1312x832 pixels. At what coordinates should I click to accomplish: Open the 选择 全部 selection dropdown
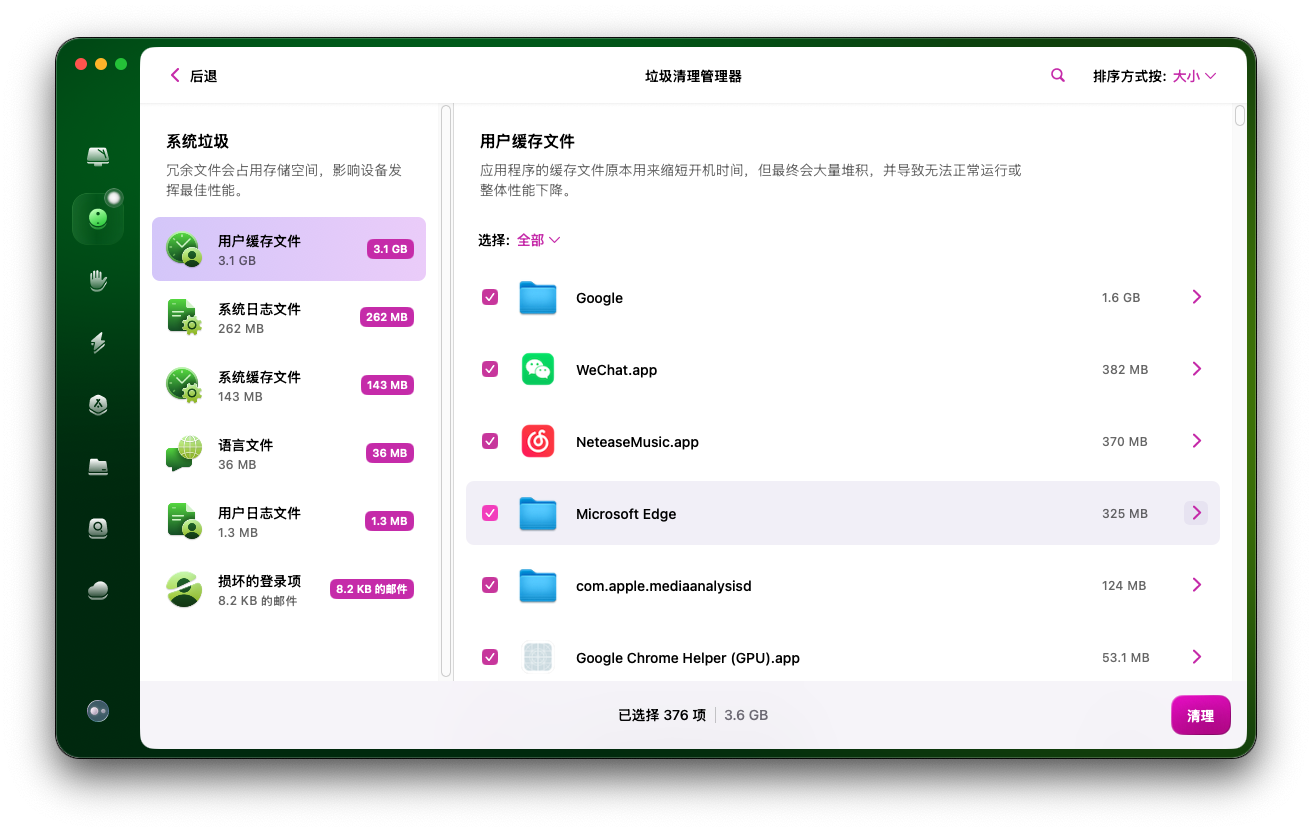pyautogui.click(x=538, y=240)
